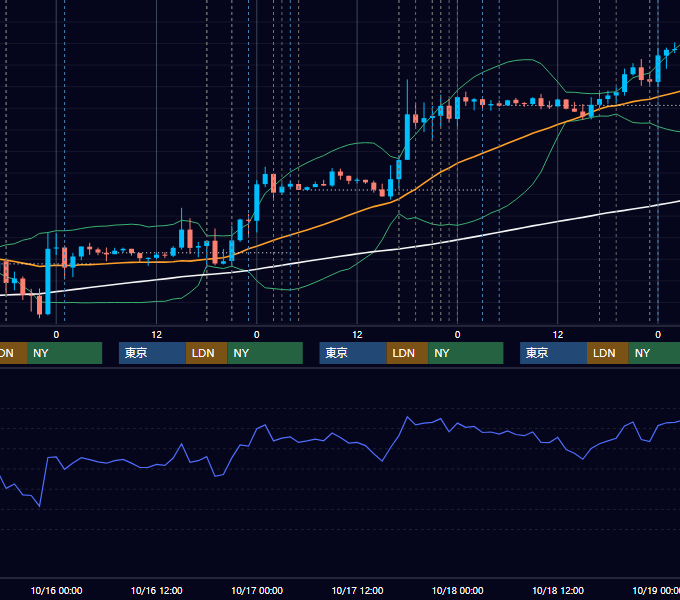Click the 10/17 12:00 time axis label
The width and height of the screenshot is (680, 600).
(x=357, y=590)
